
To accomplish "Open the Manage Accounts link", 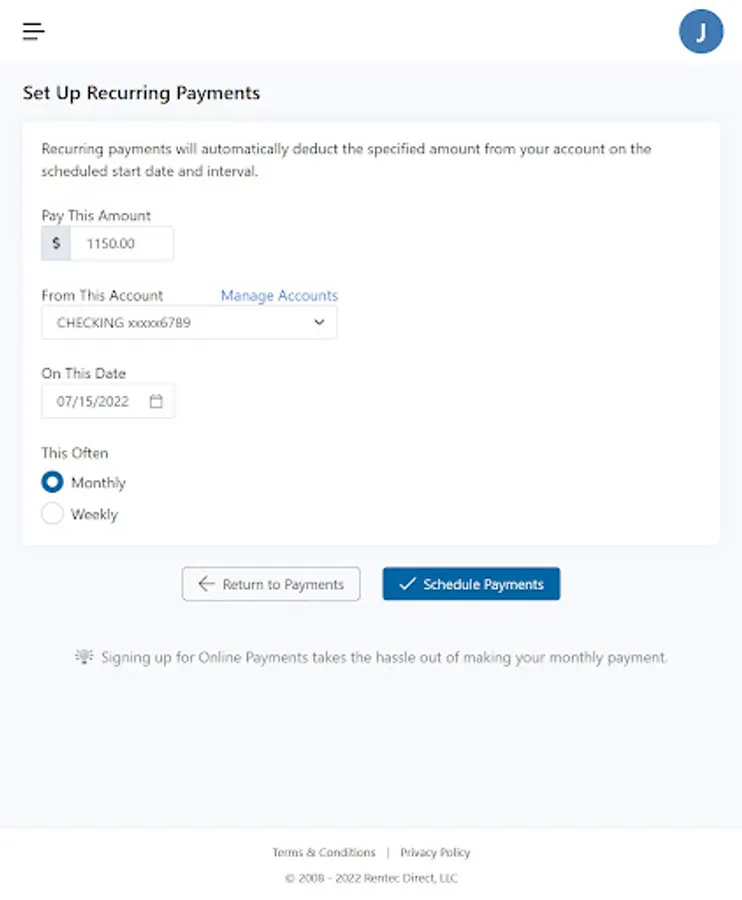I will (x=279, y=296).
